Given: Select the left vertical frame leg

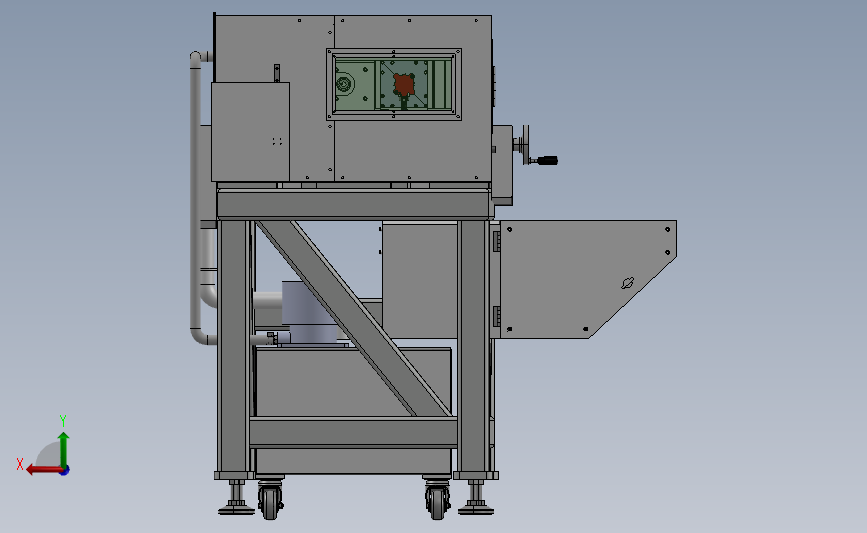Looking at the screenshot, I should 233,347.
